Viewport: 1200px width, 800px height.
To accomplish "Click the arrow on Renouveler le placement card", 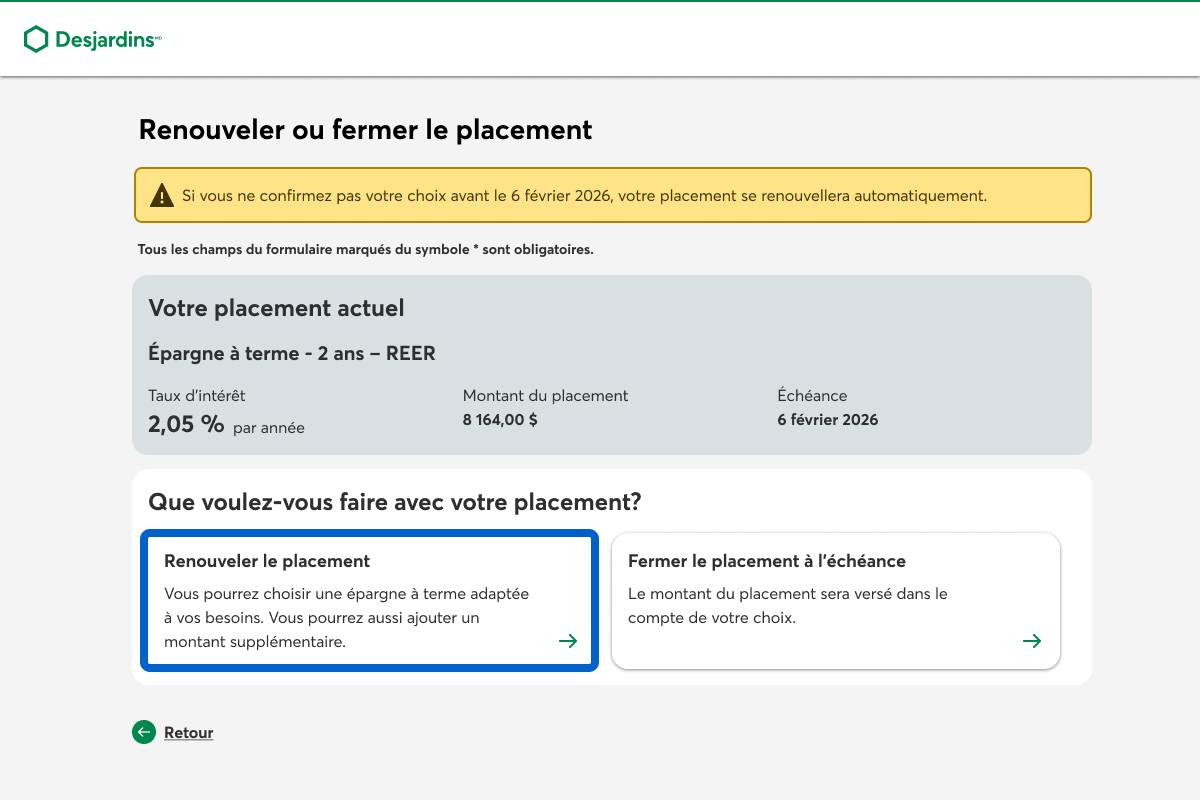I will 568,641.
